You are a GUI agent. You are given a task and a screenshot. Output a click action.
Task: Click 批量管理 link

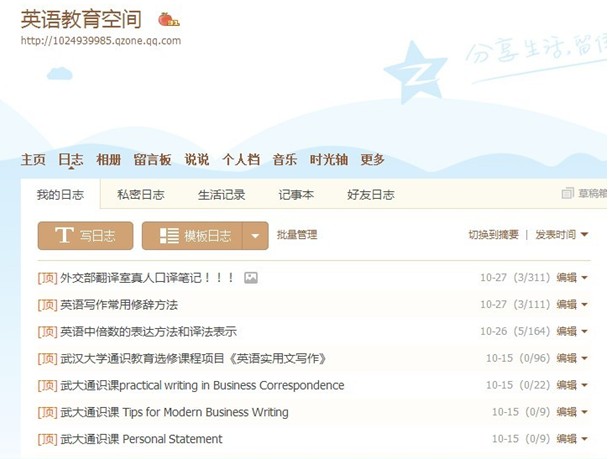(x=297, y=235)
